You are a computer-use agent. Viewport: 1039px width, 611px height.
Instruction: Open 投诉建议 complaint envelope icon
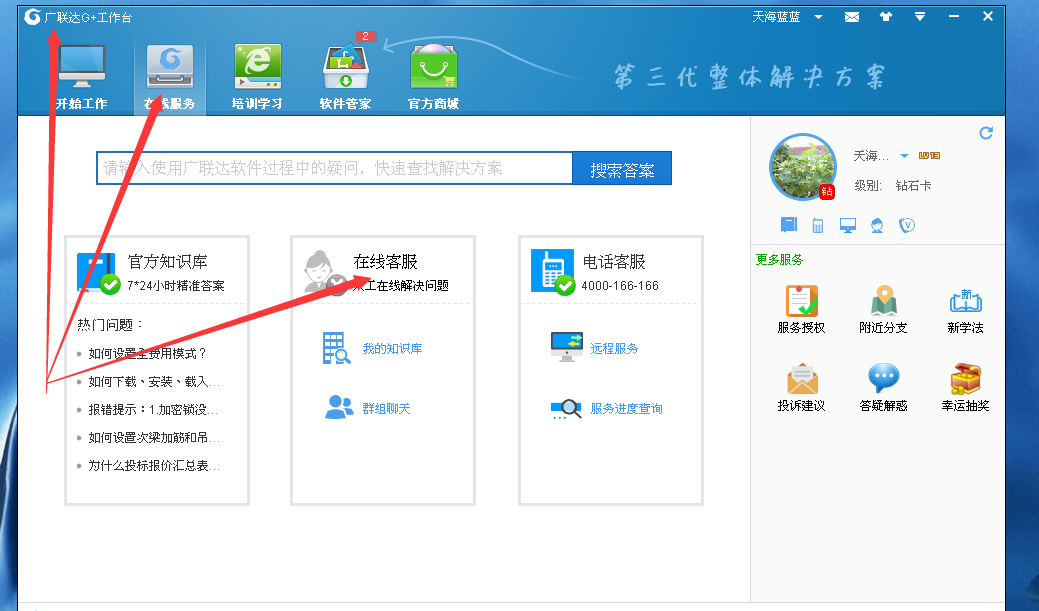(x=802, y=379)
